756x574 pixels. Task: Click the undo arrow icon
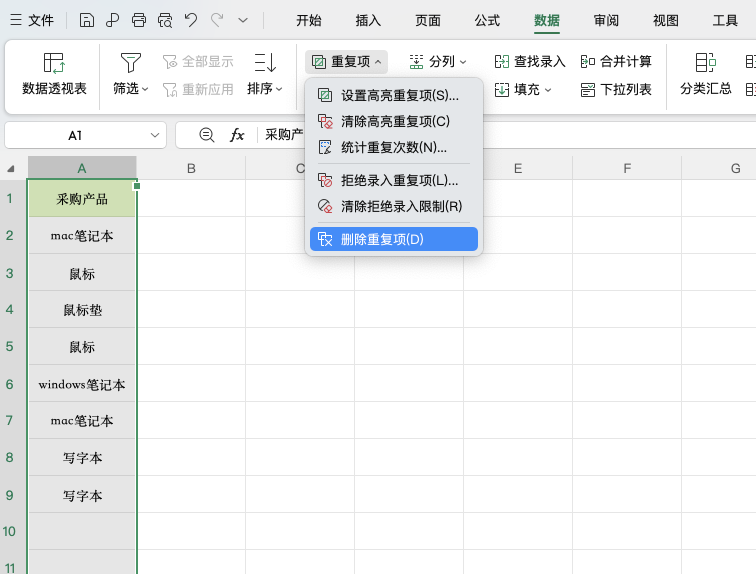click(191, 20)
